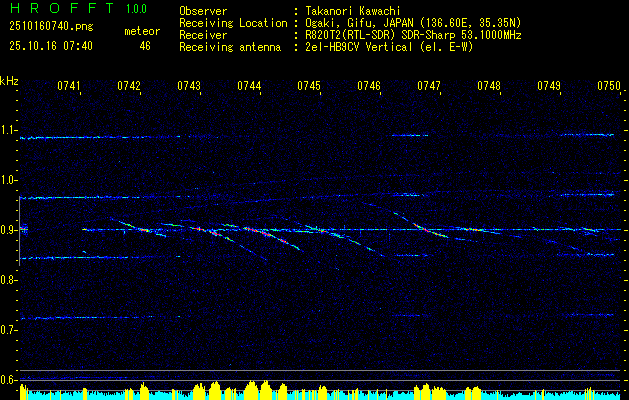Click the Observer field label
The image size is (629, 400).
tap(203, 11)
